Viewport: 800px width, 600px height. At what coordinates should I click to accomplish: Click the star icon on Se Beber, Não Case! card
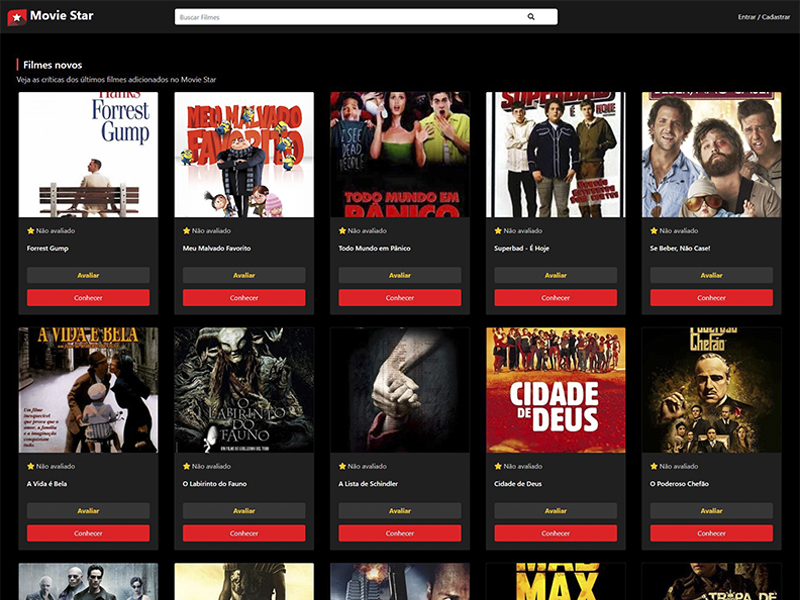(654, 231)
